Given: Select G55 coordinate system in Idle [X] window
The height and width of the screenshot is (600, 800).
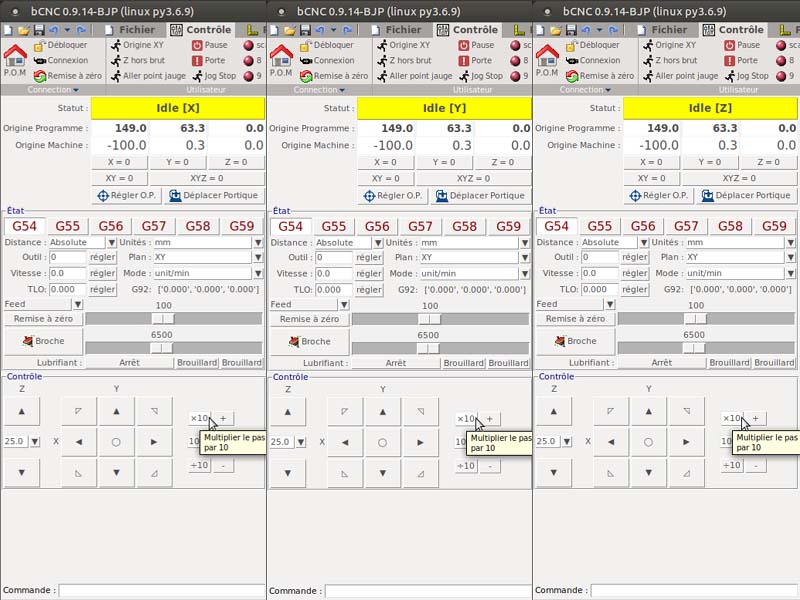Looking at the screenshot, I should [x=68, y=226].
